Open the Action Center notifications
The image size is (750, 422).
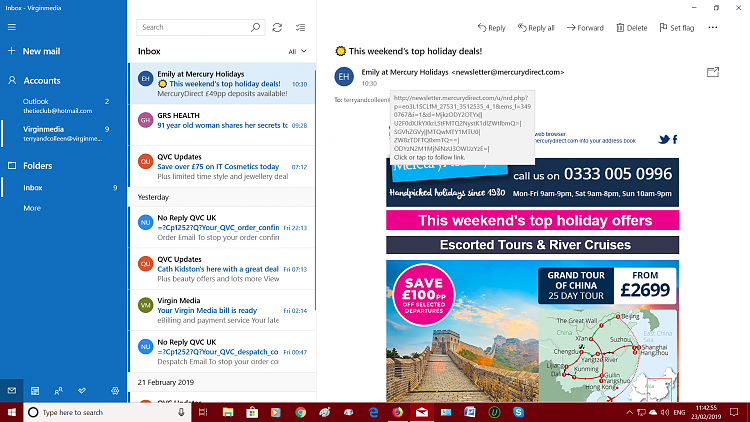click(734, 412)
